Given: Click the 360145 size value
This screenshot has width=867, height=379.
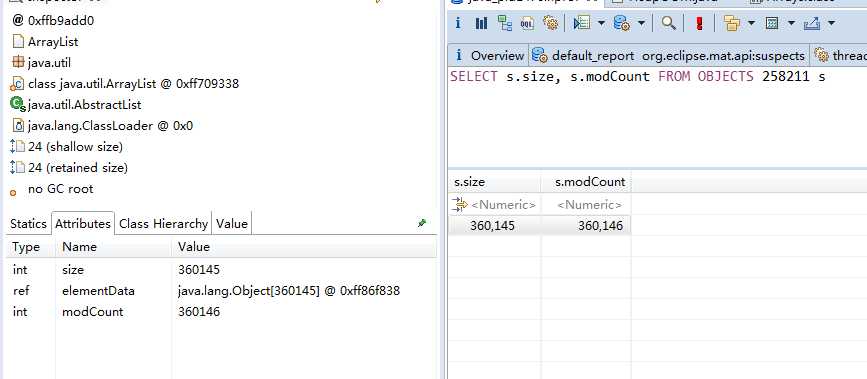Looking at the screenshot, I should [x=199, y=269].
